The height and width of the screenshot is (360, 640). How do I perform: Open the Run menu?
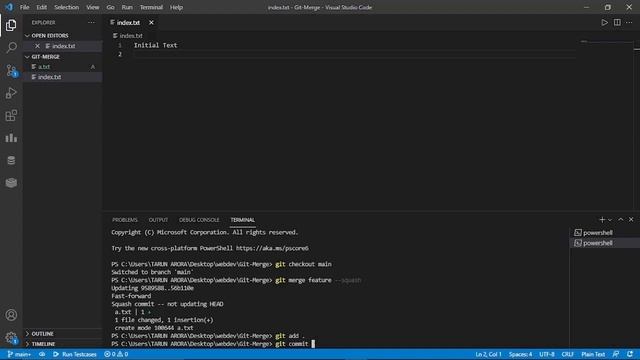pyautogui.click(x=127, y=7)
